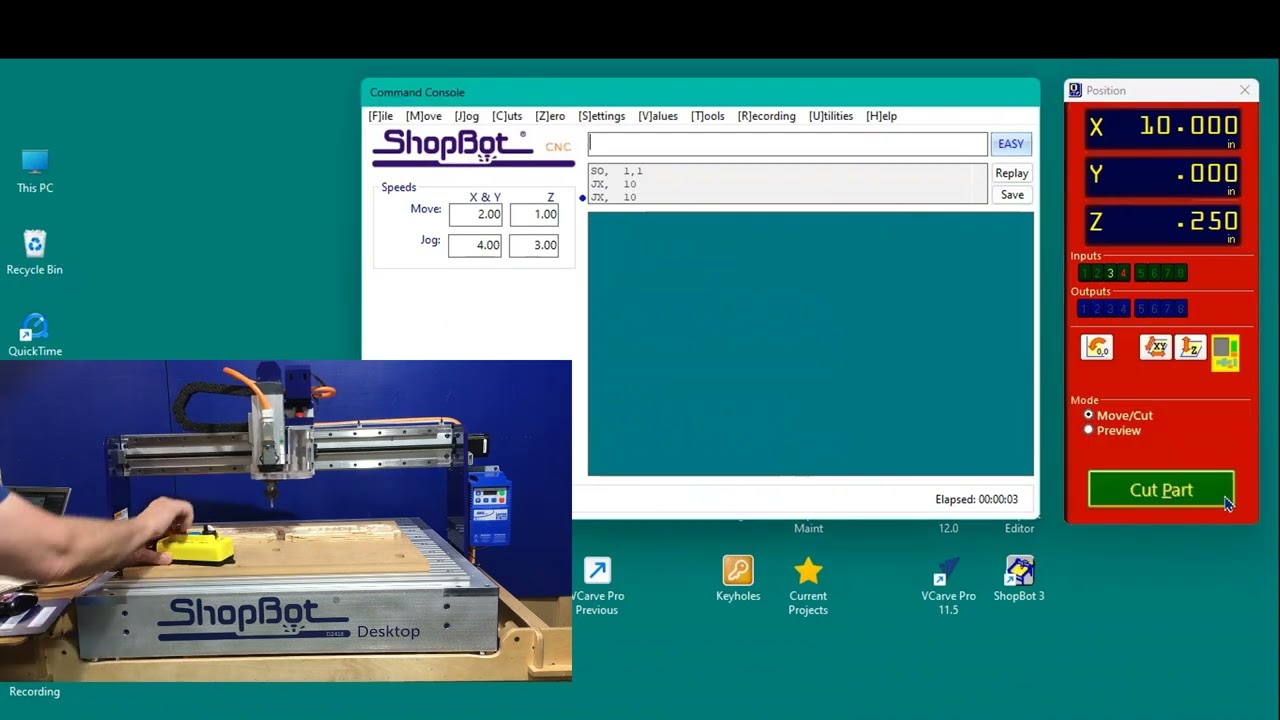Select the QuickTime desktop icon
The height and width of the screenshot is (720, 1280).
[x=35, y=335]
